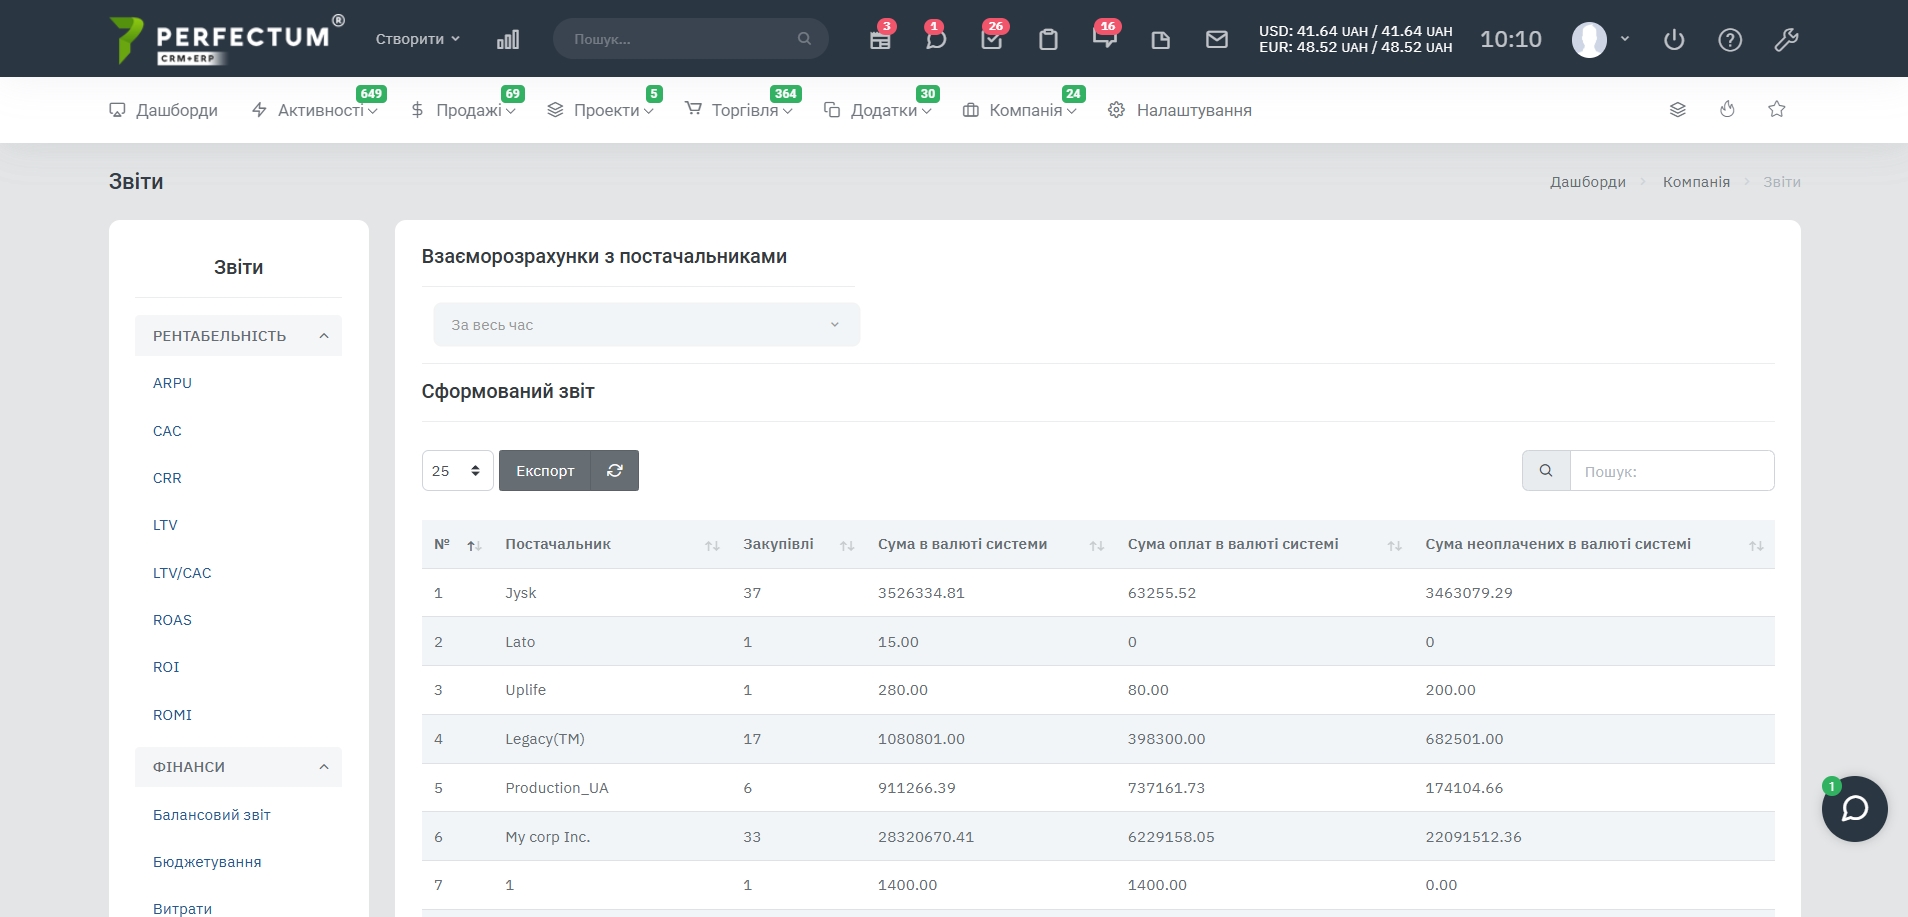Open the rows-per-page selector showing 25
Screen dimensions: 1908x917
click(x=457, y=471)
